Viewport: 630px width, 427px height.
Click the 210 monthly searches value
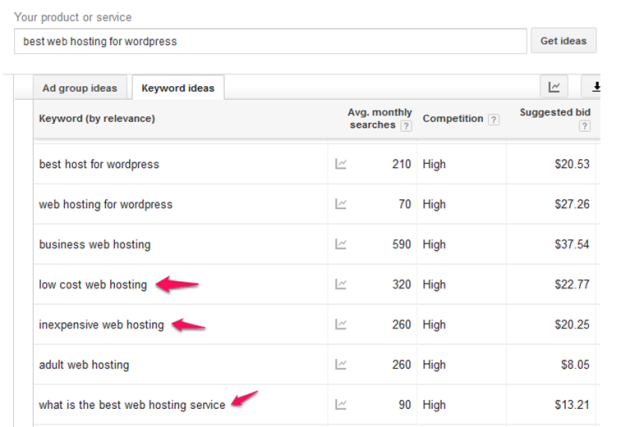tap(401, 164)
